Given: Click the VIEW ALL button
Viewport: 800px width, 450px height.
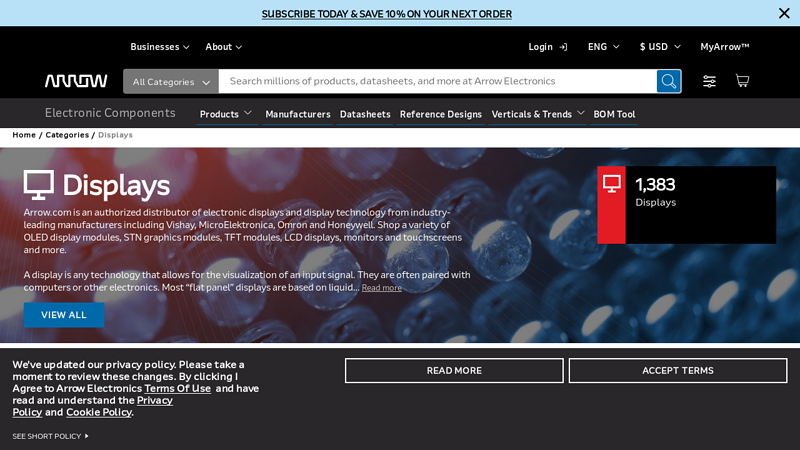Looking at the screenshot, I should [x=64, y=315].
